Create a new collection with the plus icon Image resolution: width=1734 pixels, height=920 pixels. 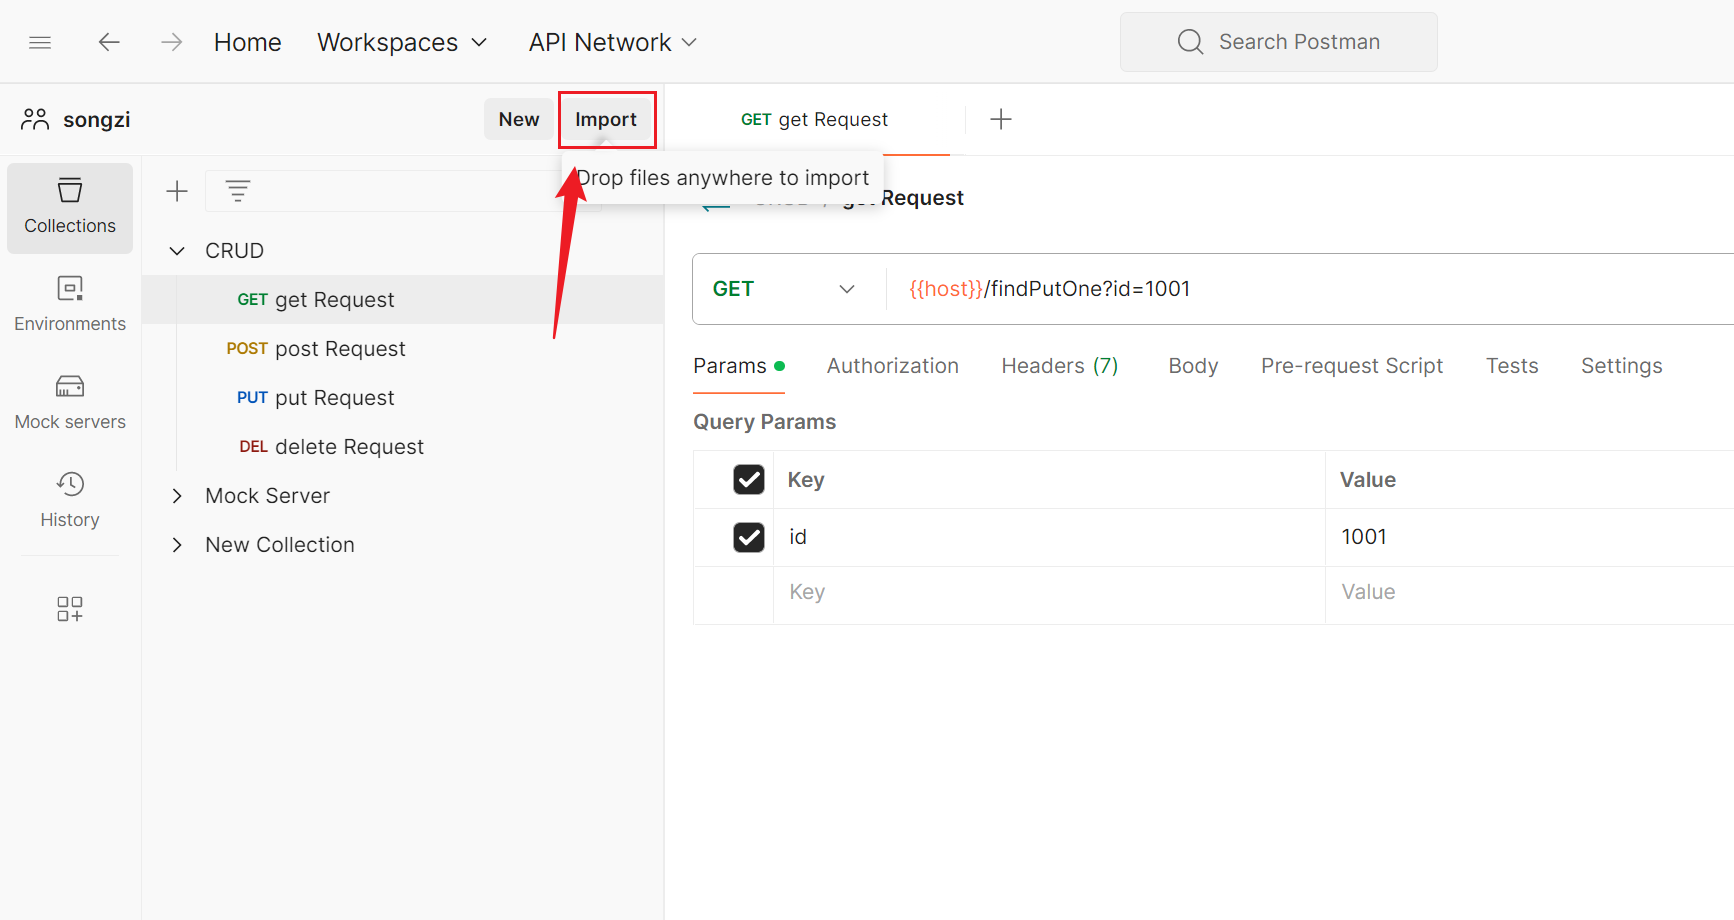177,191
